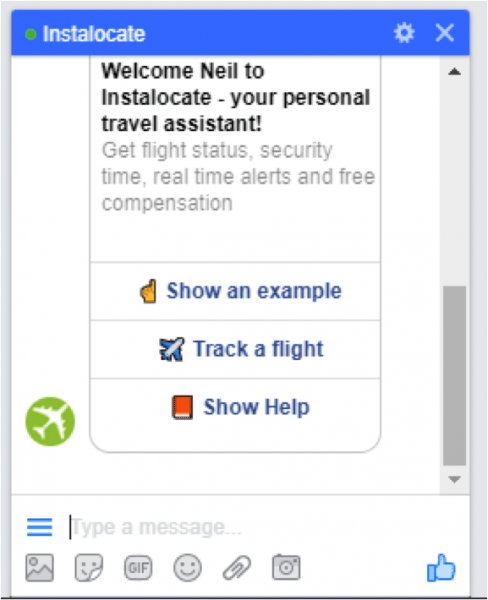Screen dimensions: 488x600
Task: Click the welcome message card text
Action: point(237,137)
